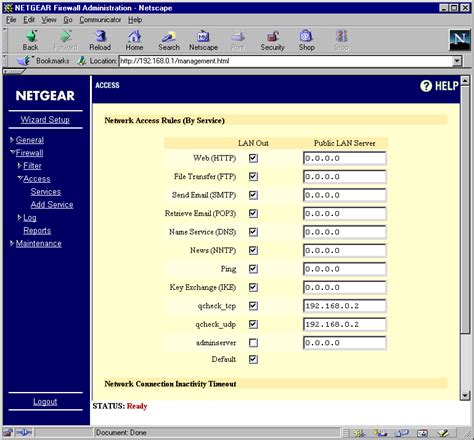Image resolution: width=474 pixels, height=440 pixels.
Task: Open the Security toolbar icon
Action: (x=272, y=36)
